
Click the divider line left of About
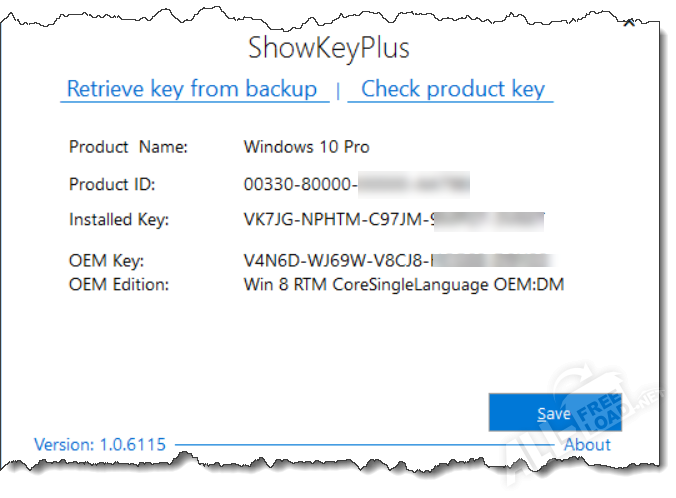[x=360, y=444]
